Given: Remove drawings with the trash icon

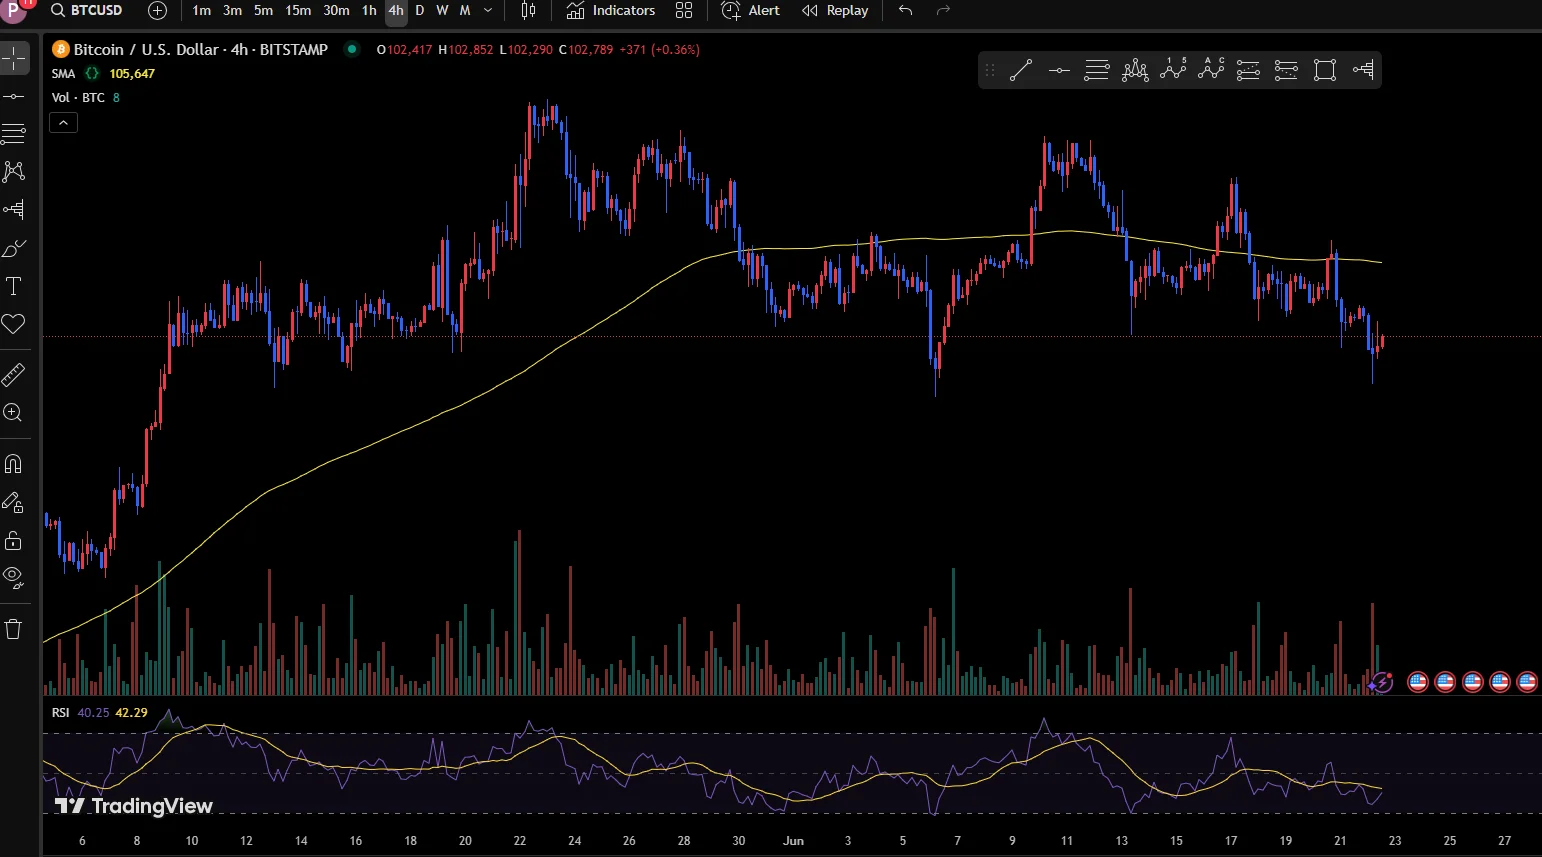Looking at the screenshot, I should 14,629.
